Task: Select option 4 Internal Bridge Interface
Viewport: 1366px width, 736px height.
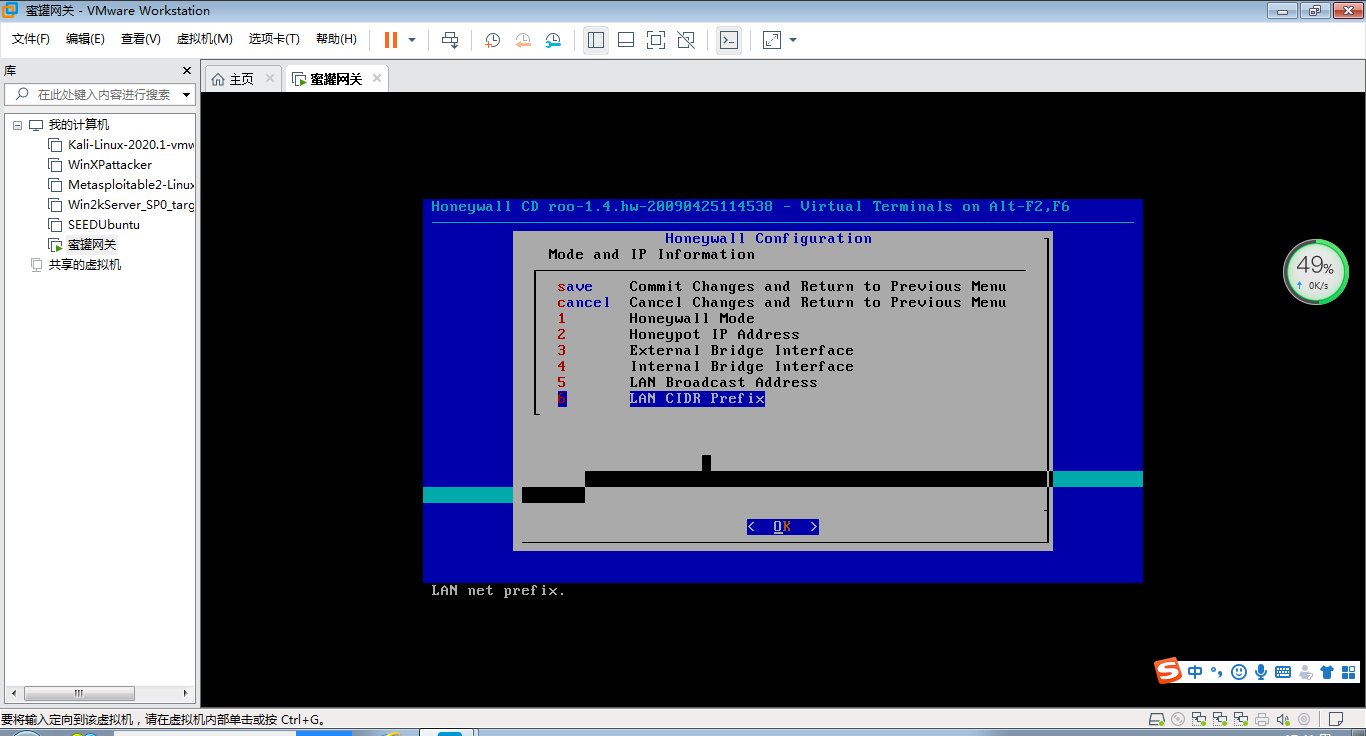Action: (706, 367)
